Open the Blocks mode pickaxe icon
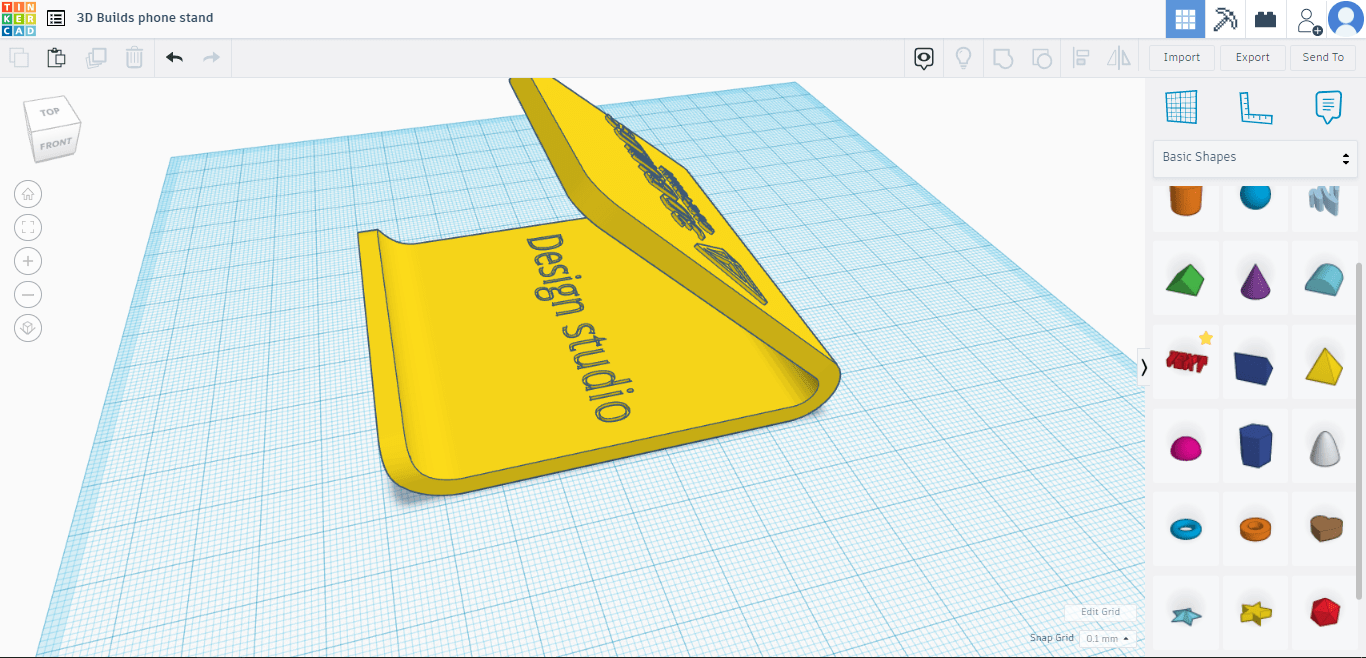The width and height of the screenshot is (1366, 658). point(1225,19)
